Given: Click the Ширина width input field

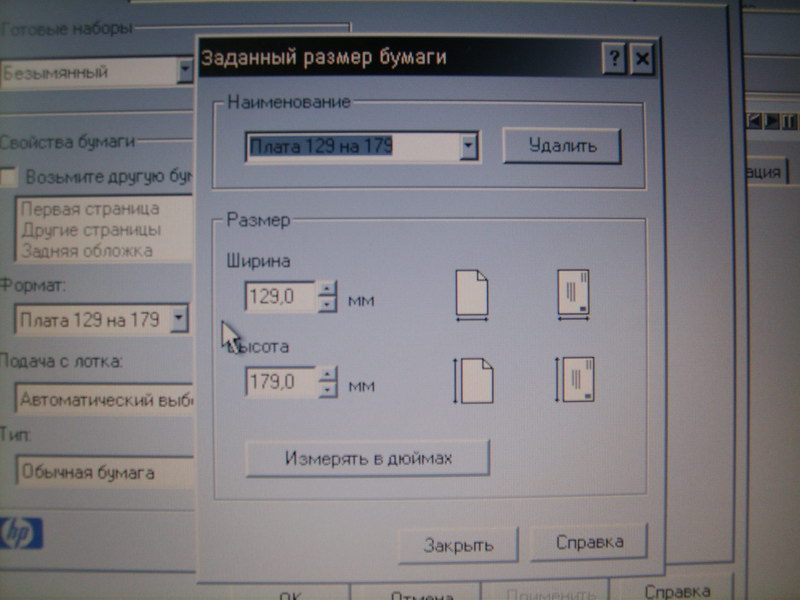Looking at the screenshot, I should (279, 297).
